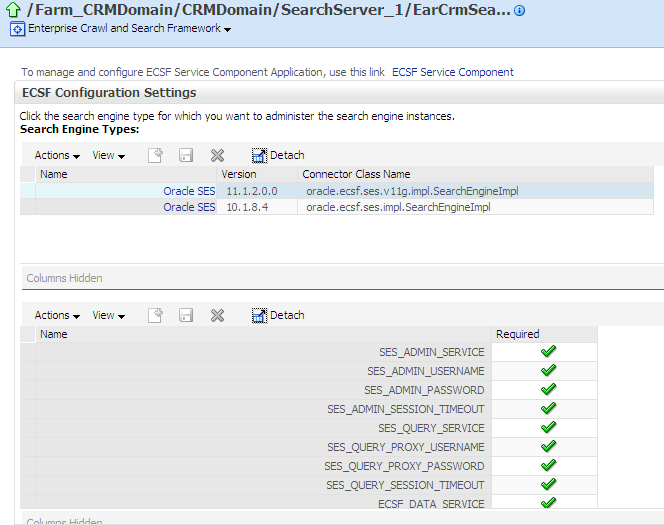
Task: Select the SES_ADMIN_PASSWORD row
Action: coord(309,390)
